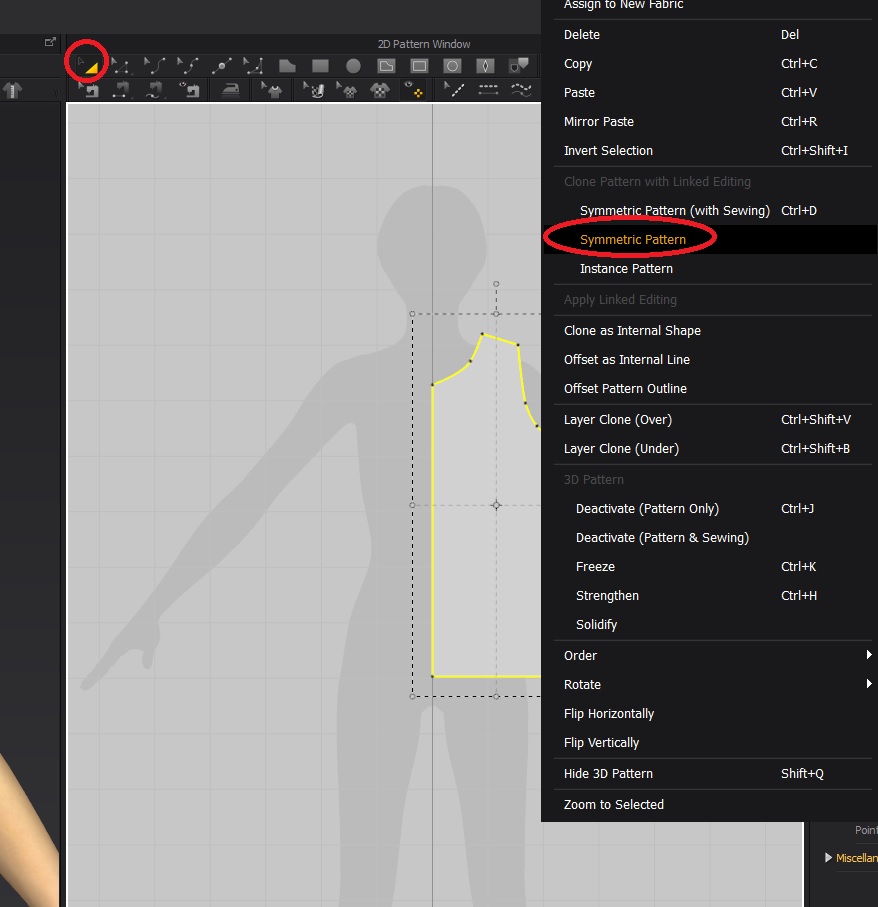Select the arrow-and-shirt tool before the texture tools
The image size is (878, 907).
pyautogui.click(x=271, y=90)
